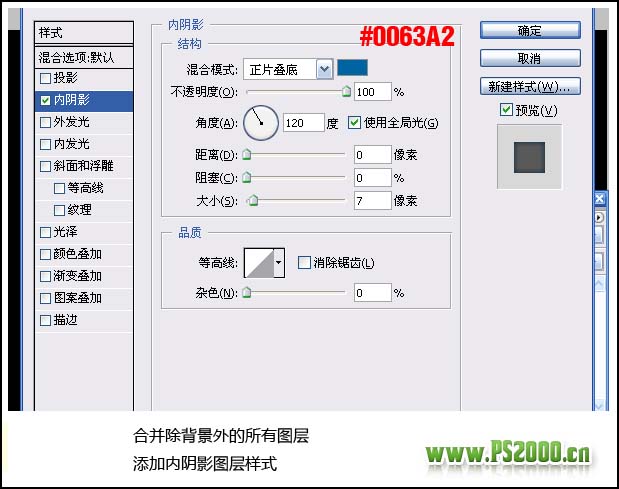
Task: Enable the 内发光 inner glow checkbox
Action: 45,144
